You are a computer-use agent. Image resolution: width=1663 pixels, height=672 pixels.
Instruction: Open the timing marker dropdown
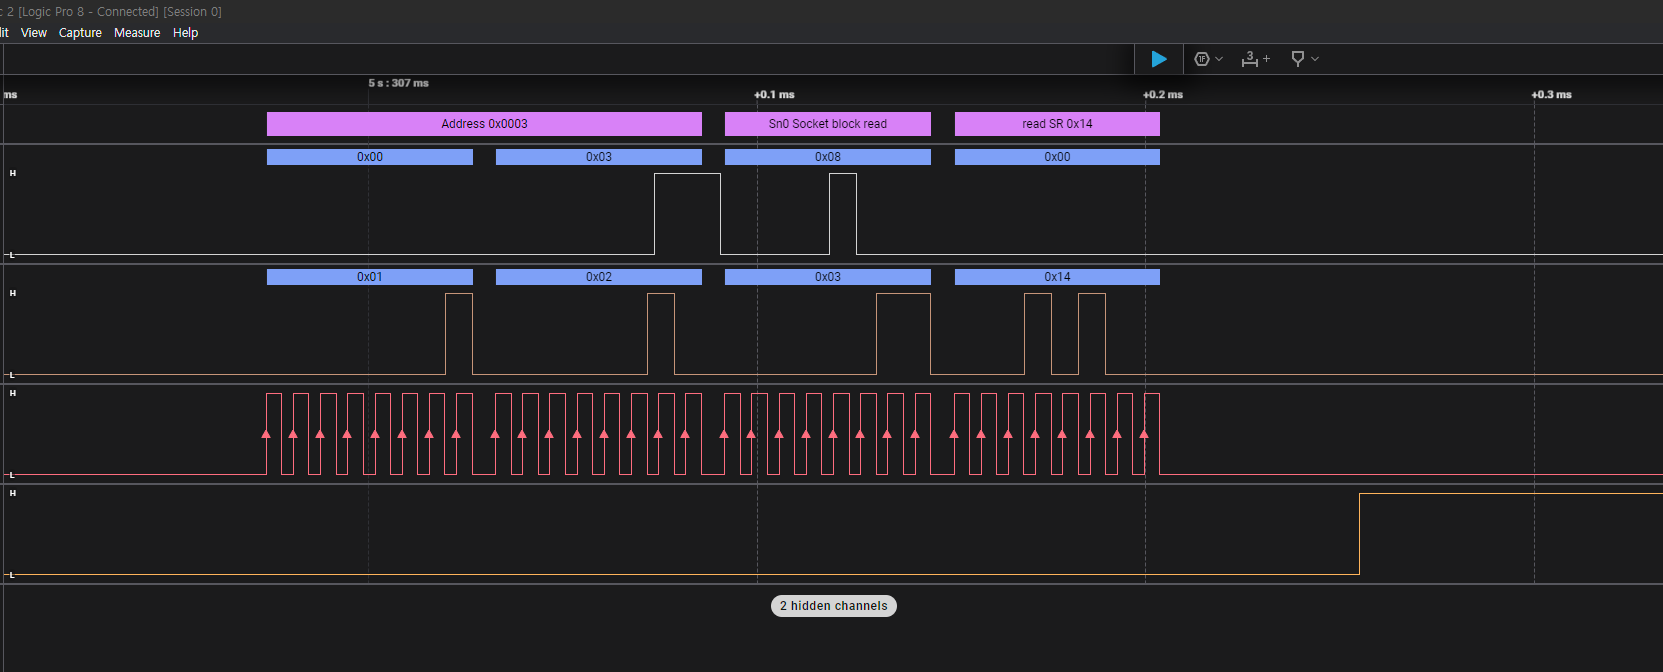[x=1305, y=59]
